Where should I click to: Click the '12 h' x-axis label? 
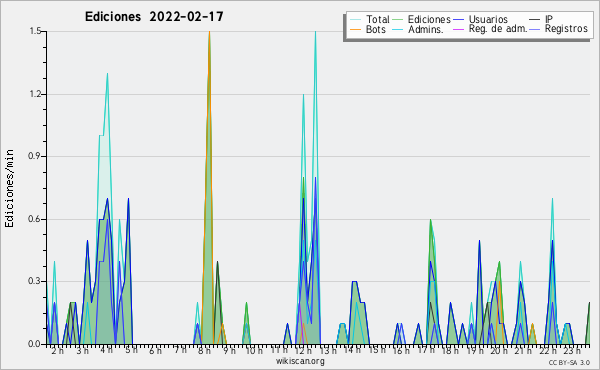(303, 351)
